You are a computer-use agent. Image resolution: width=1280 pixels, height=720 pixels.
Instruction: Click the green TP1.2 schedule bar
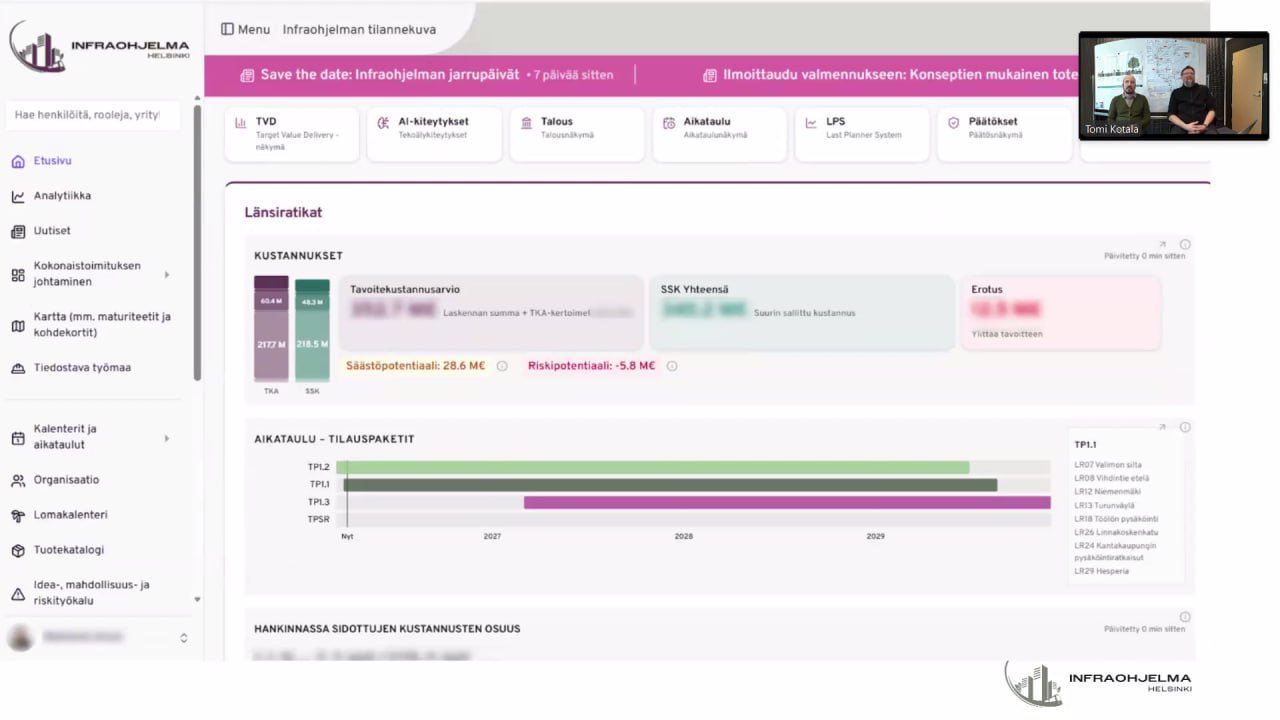652,467
